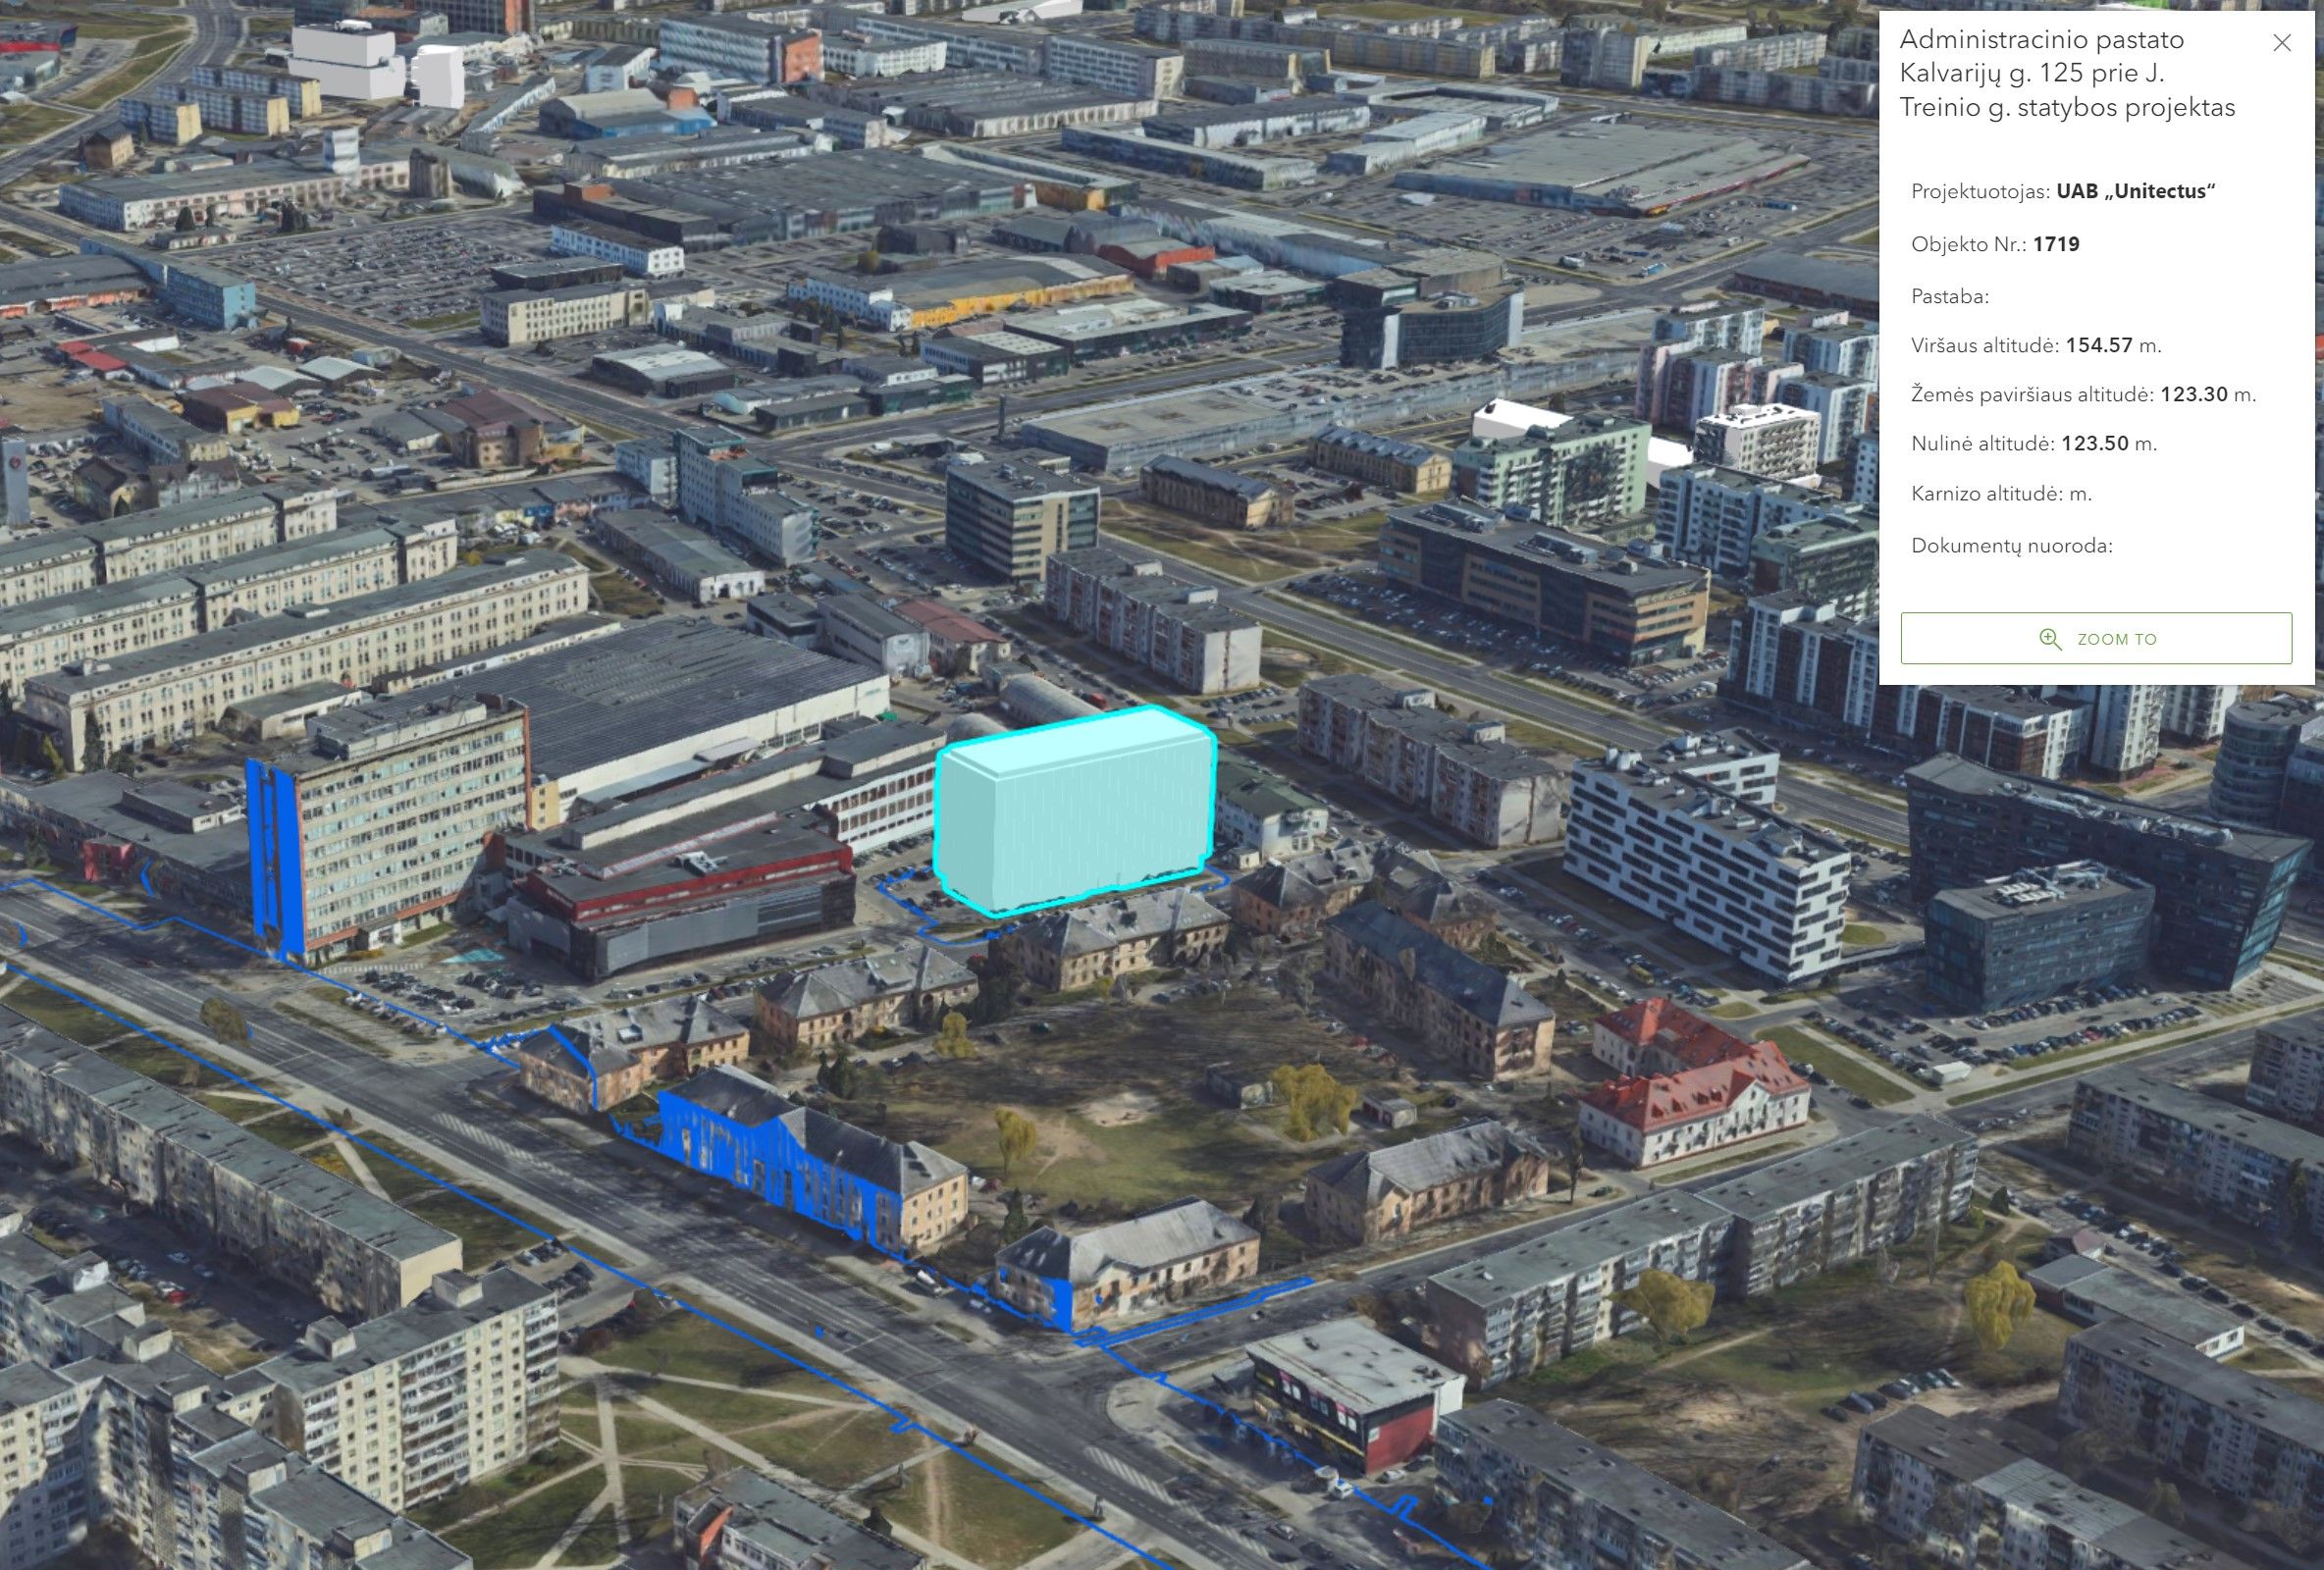This screenshot has height=1570, width=2324.
Task: Click the object number 1719
Action: pos(2056,244)
